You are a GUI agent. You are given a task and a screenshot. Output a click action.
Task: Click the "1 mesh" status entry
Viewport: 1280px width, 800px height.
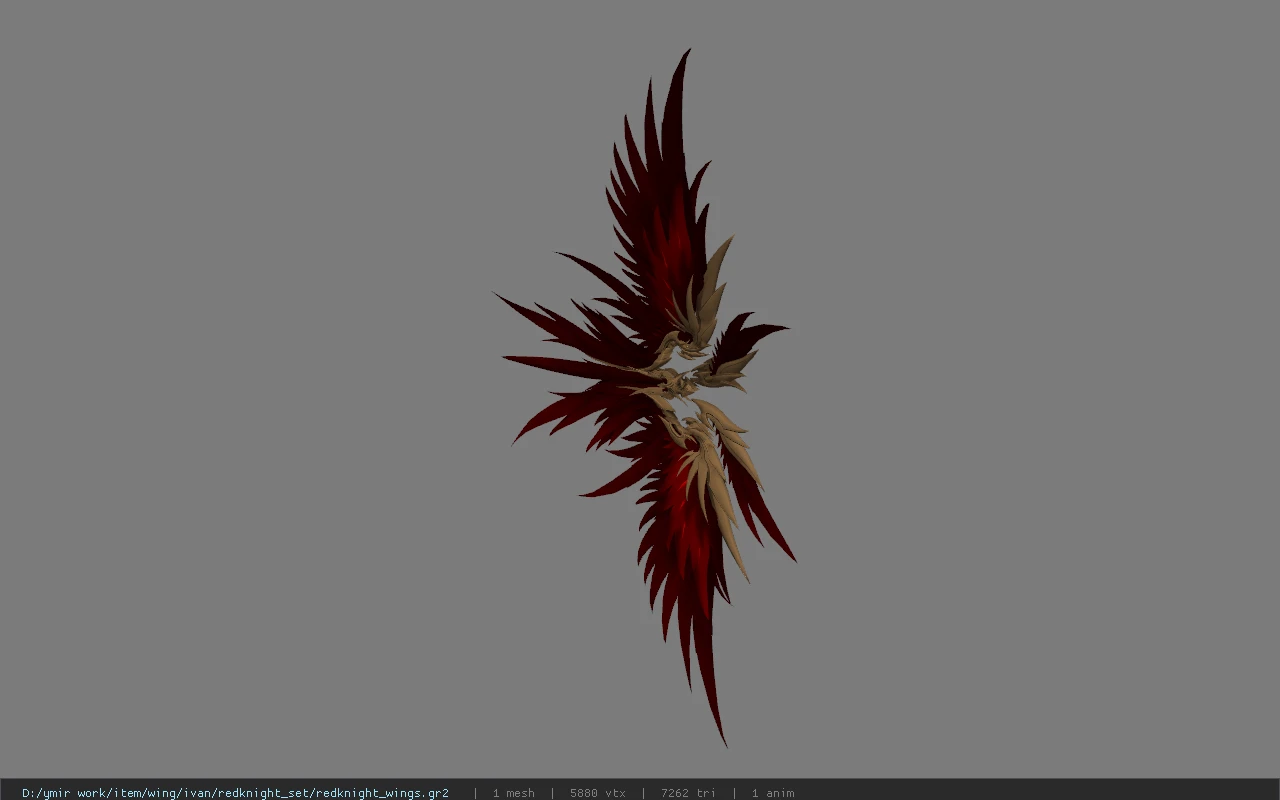(x=513, y=793)
